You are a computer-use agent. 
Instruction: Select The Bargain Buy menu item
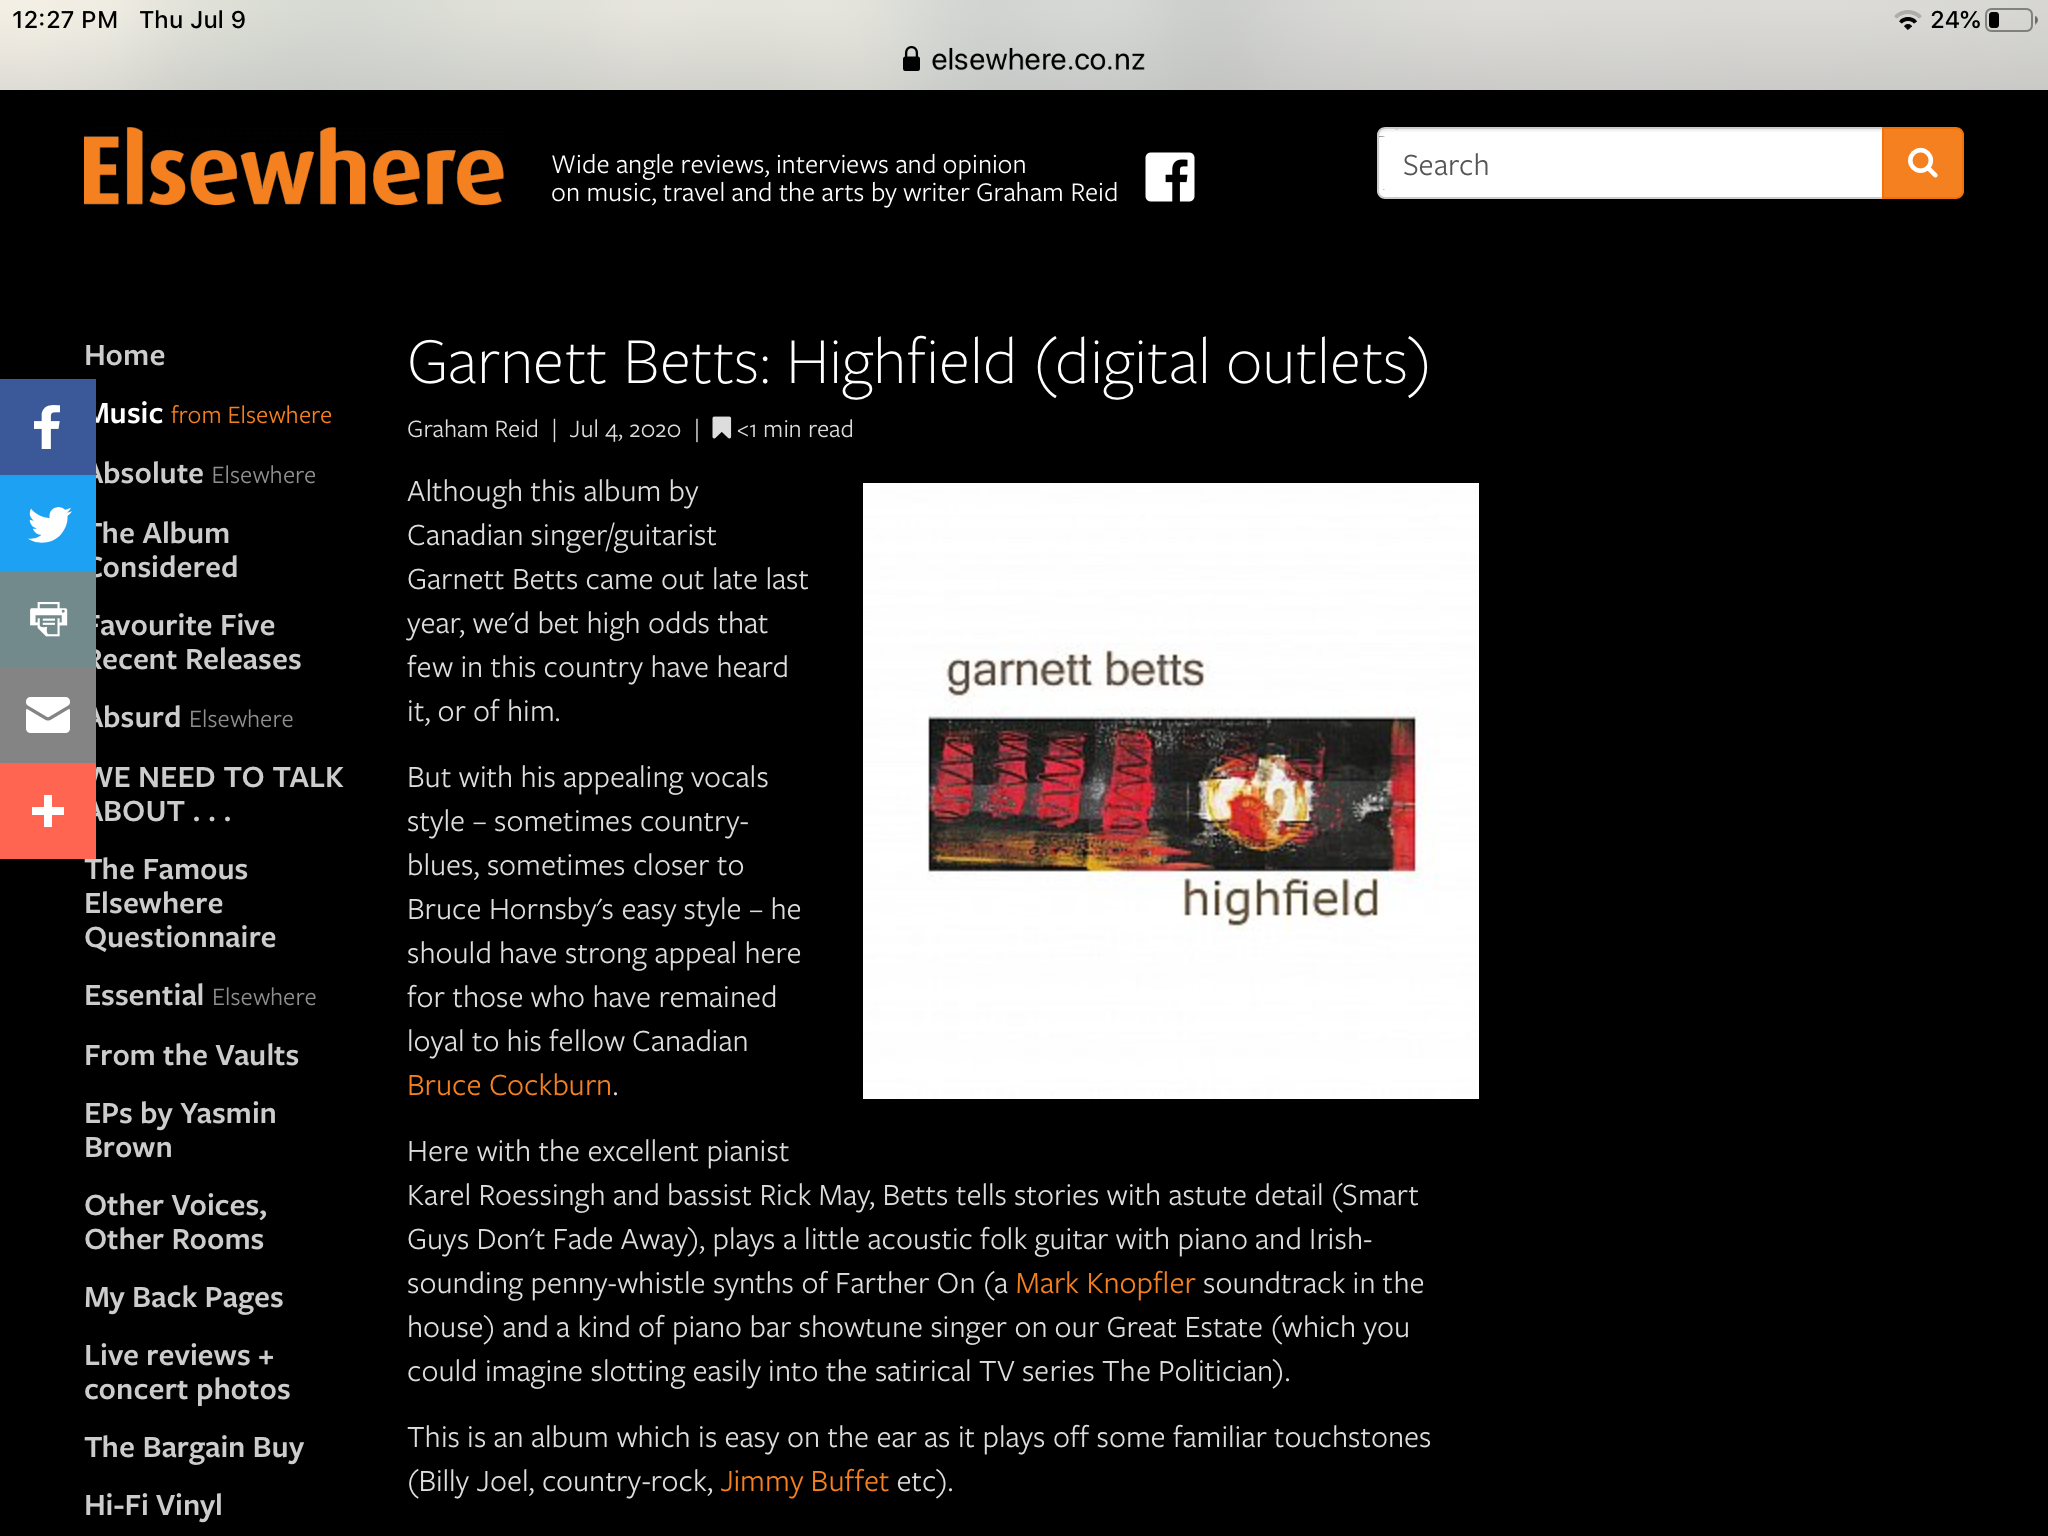(x=194, y=1447)
